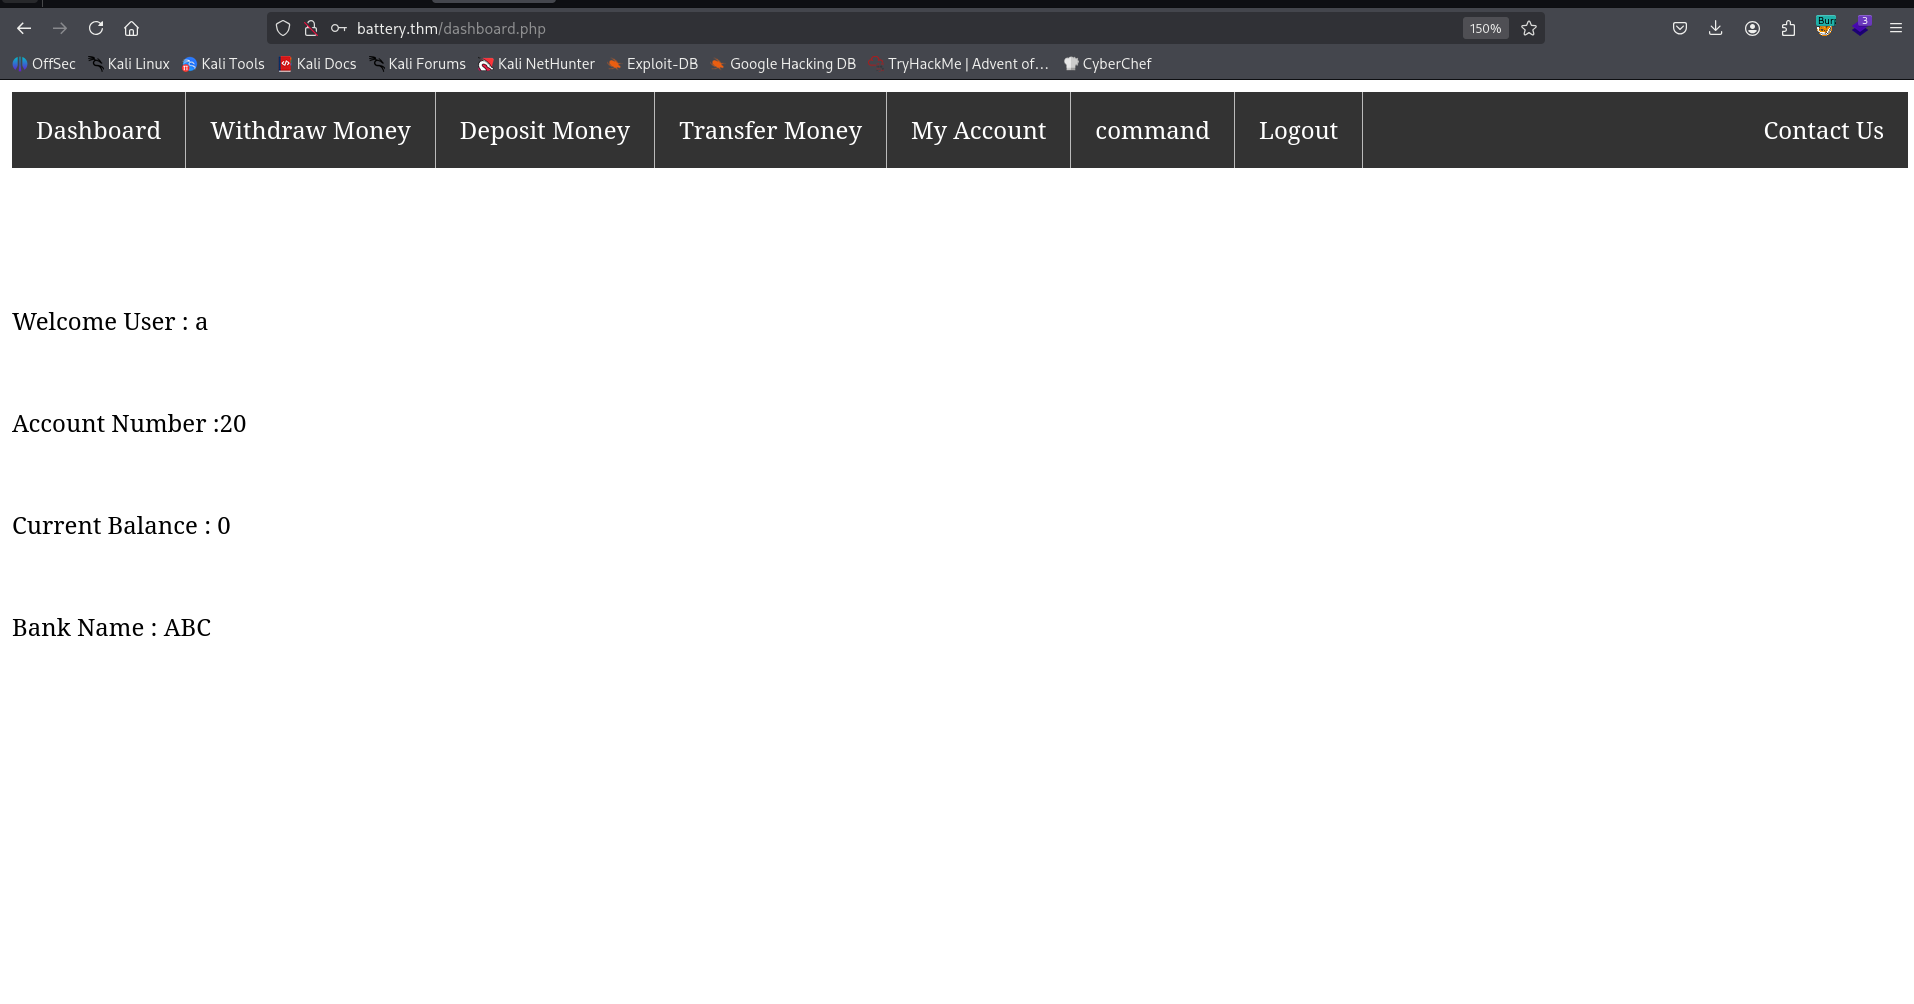The image size is (1914, 1004).
Task: Click the saved-password key icon in address bar
Action: click(x=339, y=28)
